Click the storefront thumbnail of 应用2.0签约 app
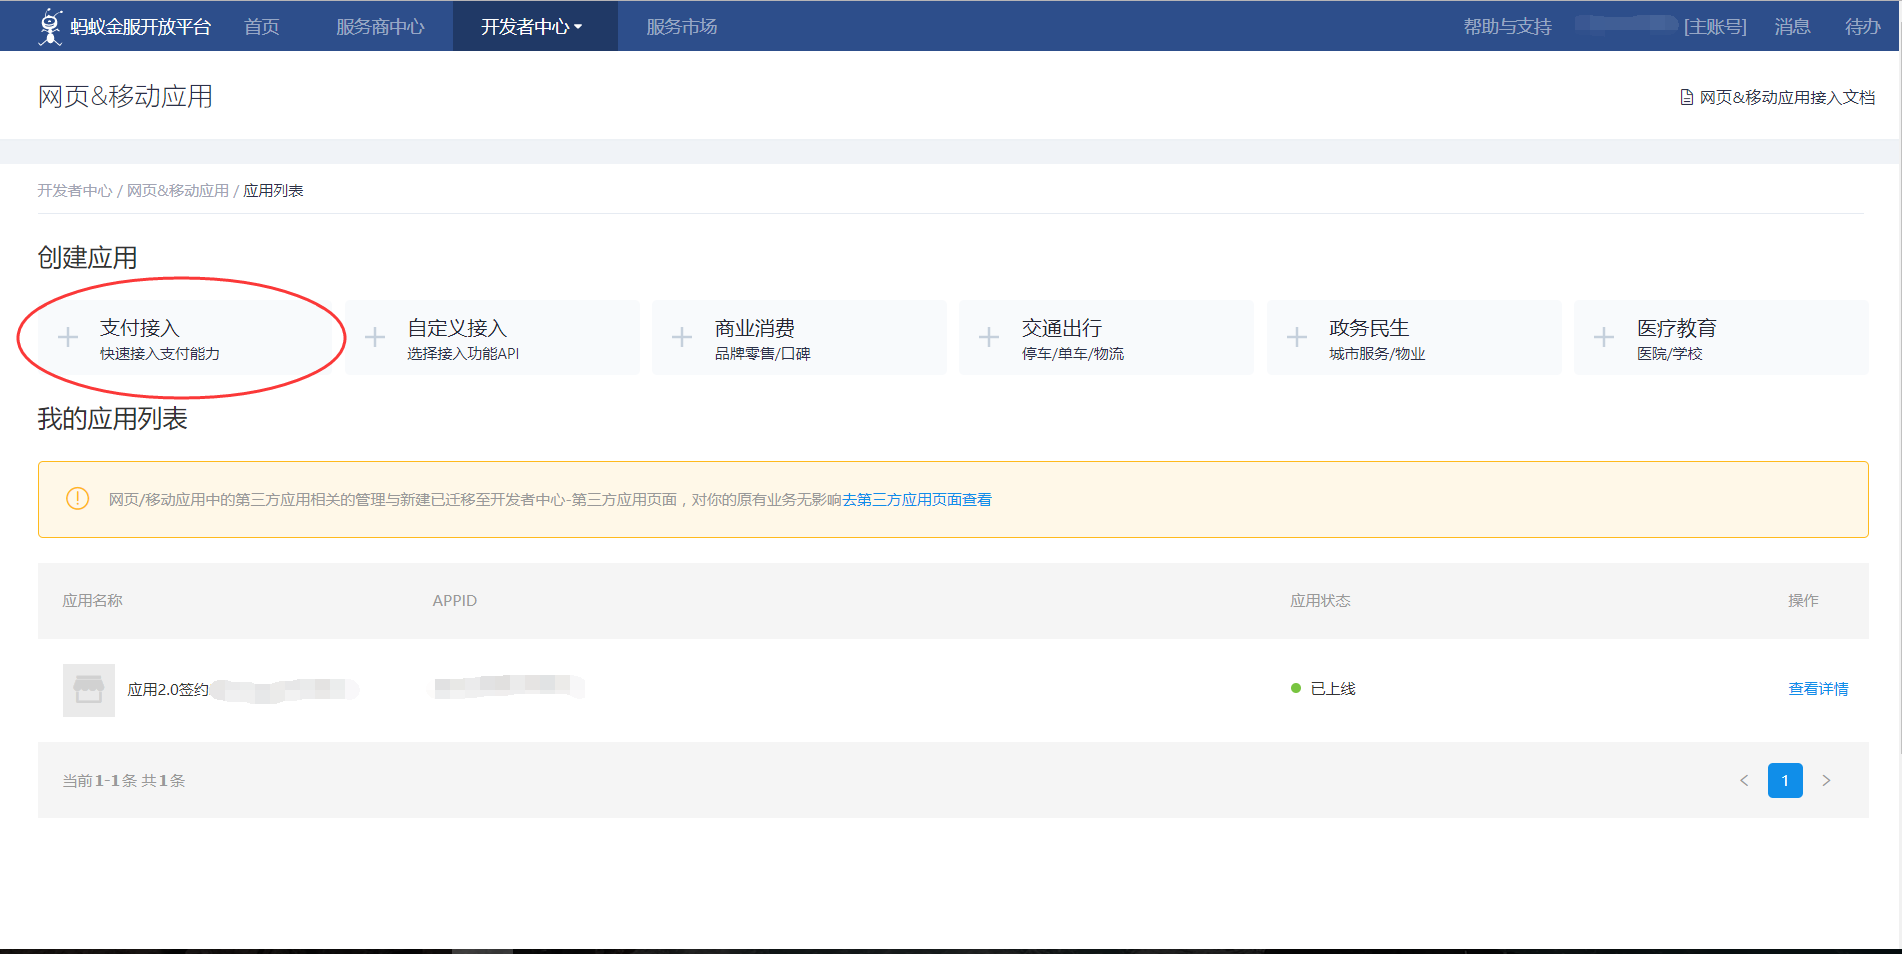 pos(89,690)
